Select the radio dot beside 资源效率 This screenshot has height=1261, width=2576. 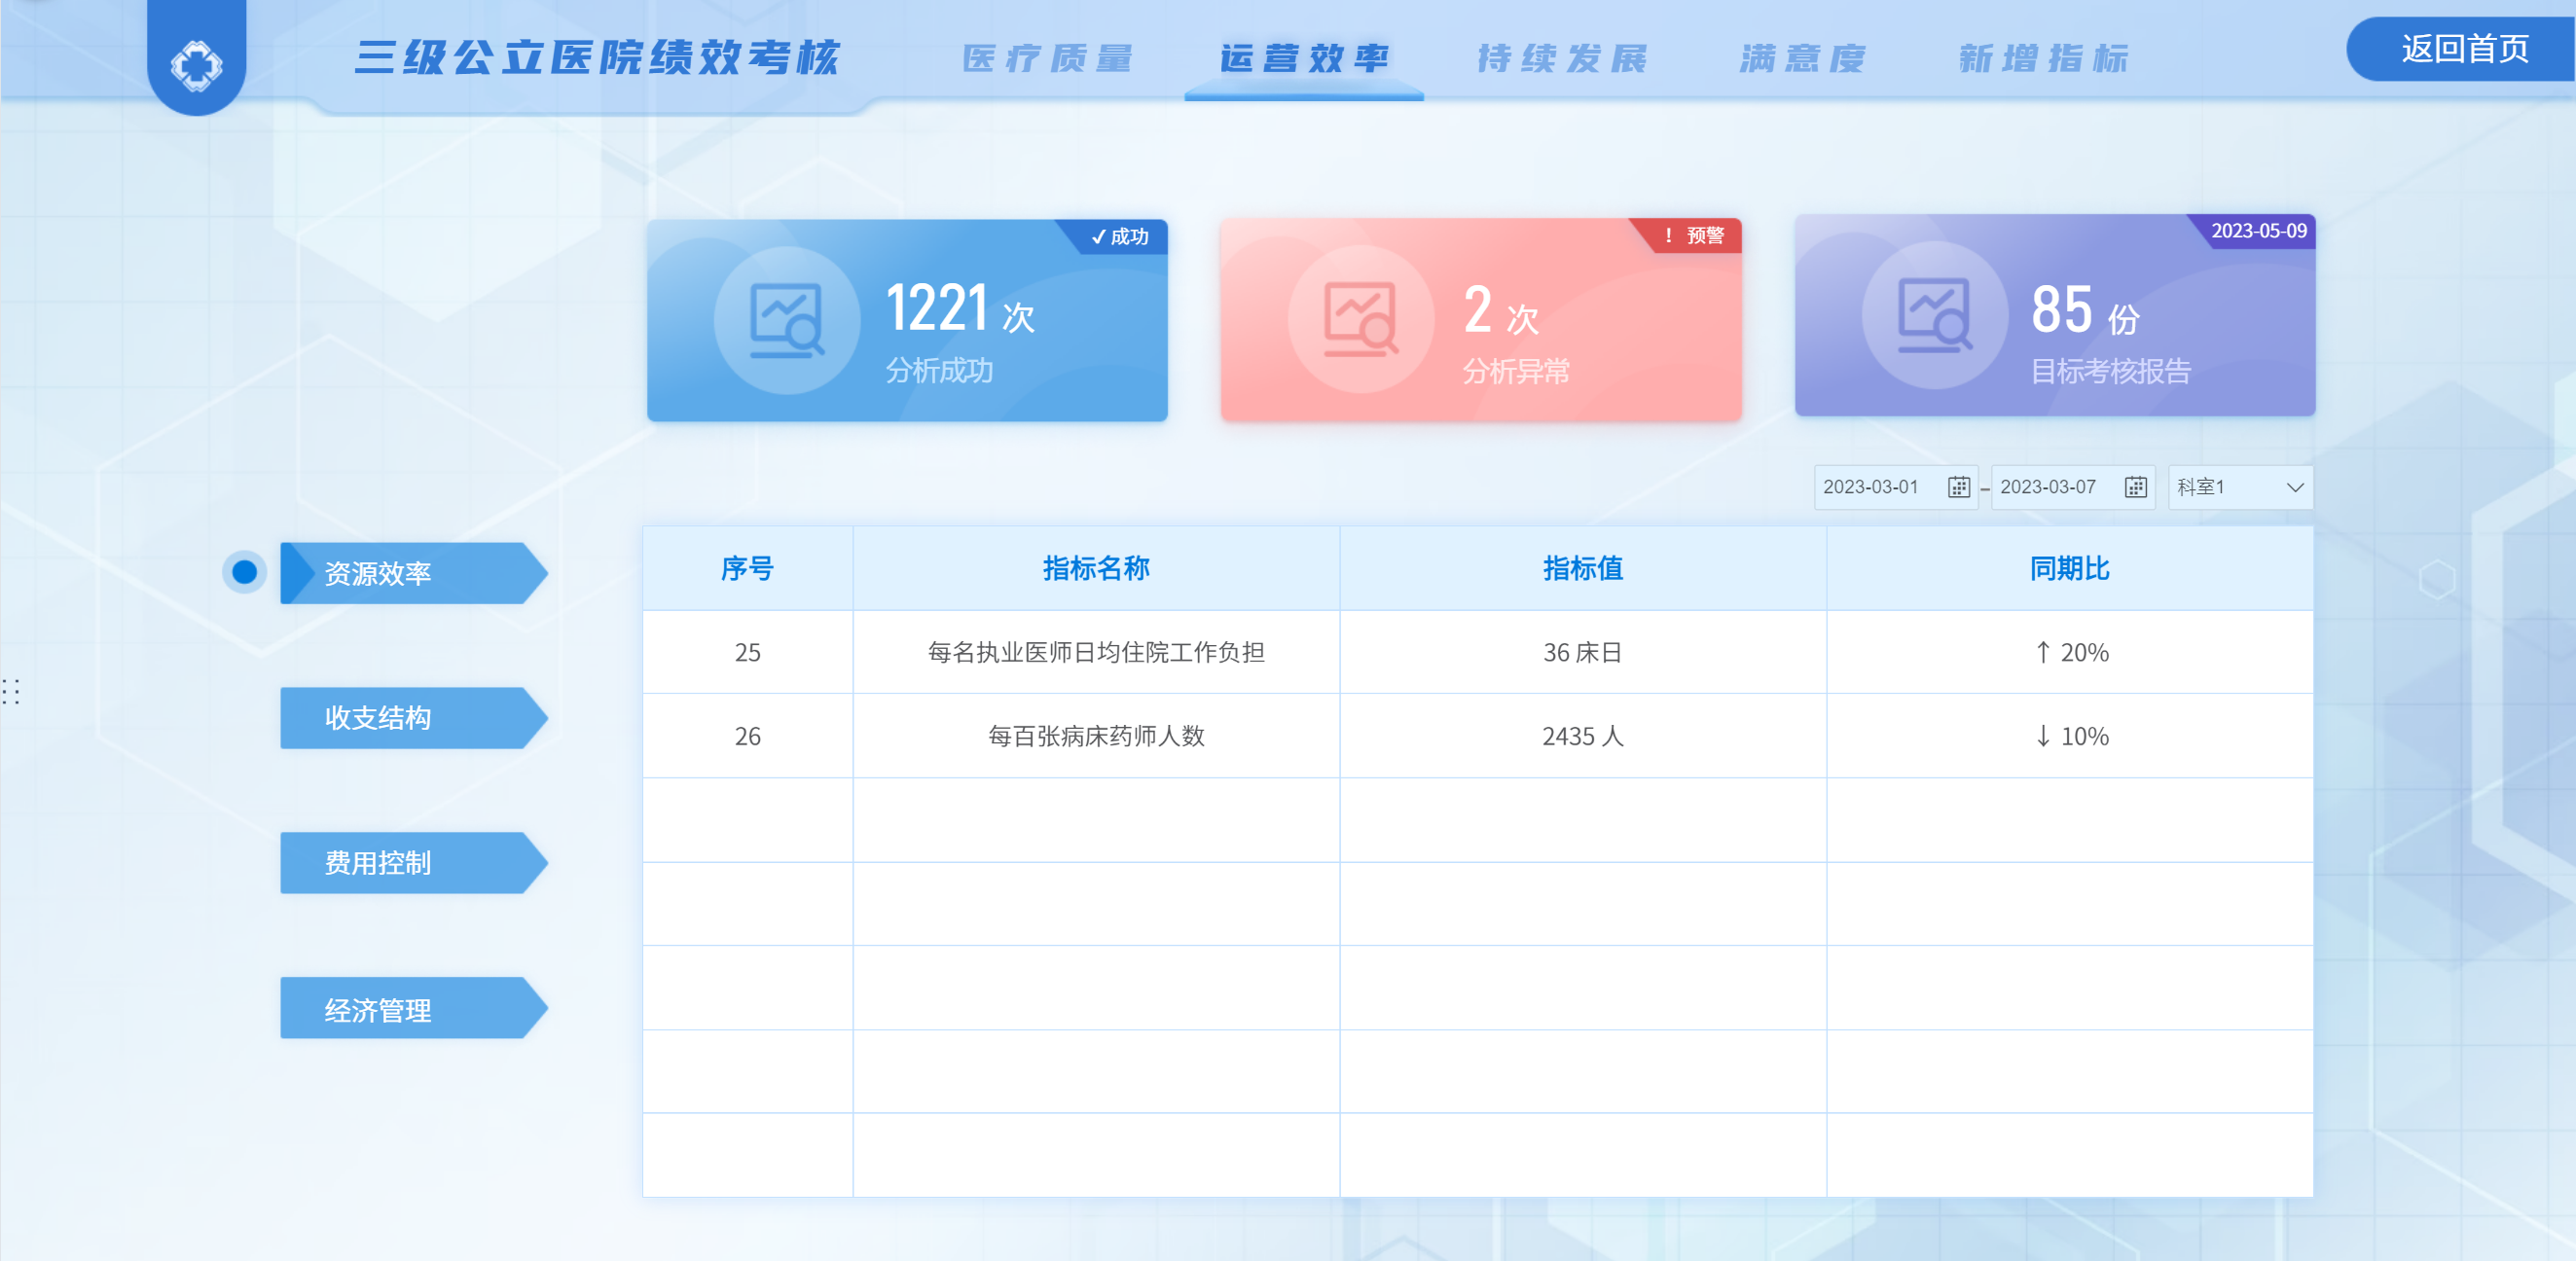(x=244, y=572)
